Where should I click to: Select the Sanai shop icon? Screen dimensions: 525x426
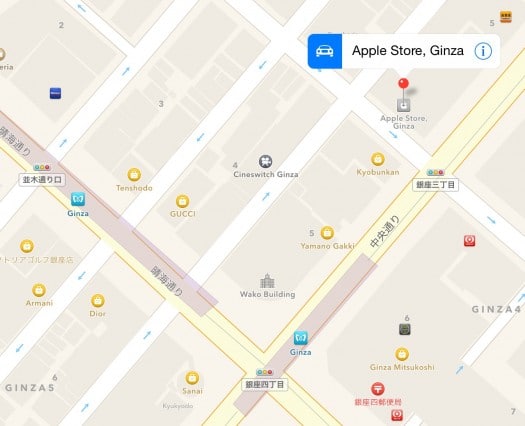coord(192,378)
